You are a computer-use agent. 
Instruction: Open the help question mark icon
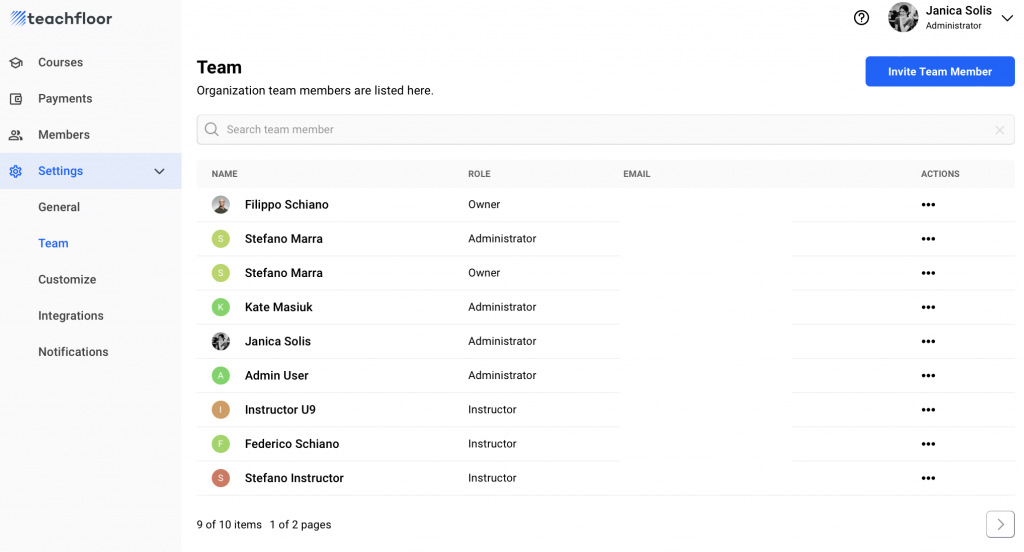861,18
